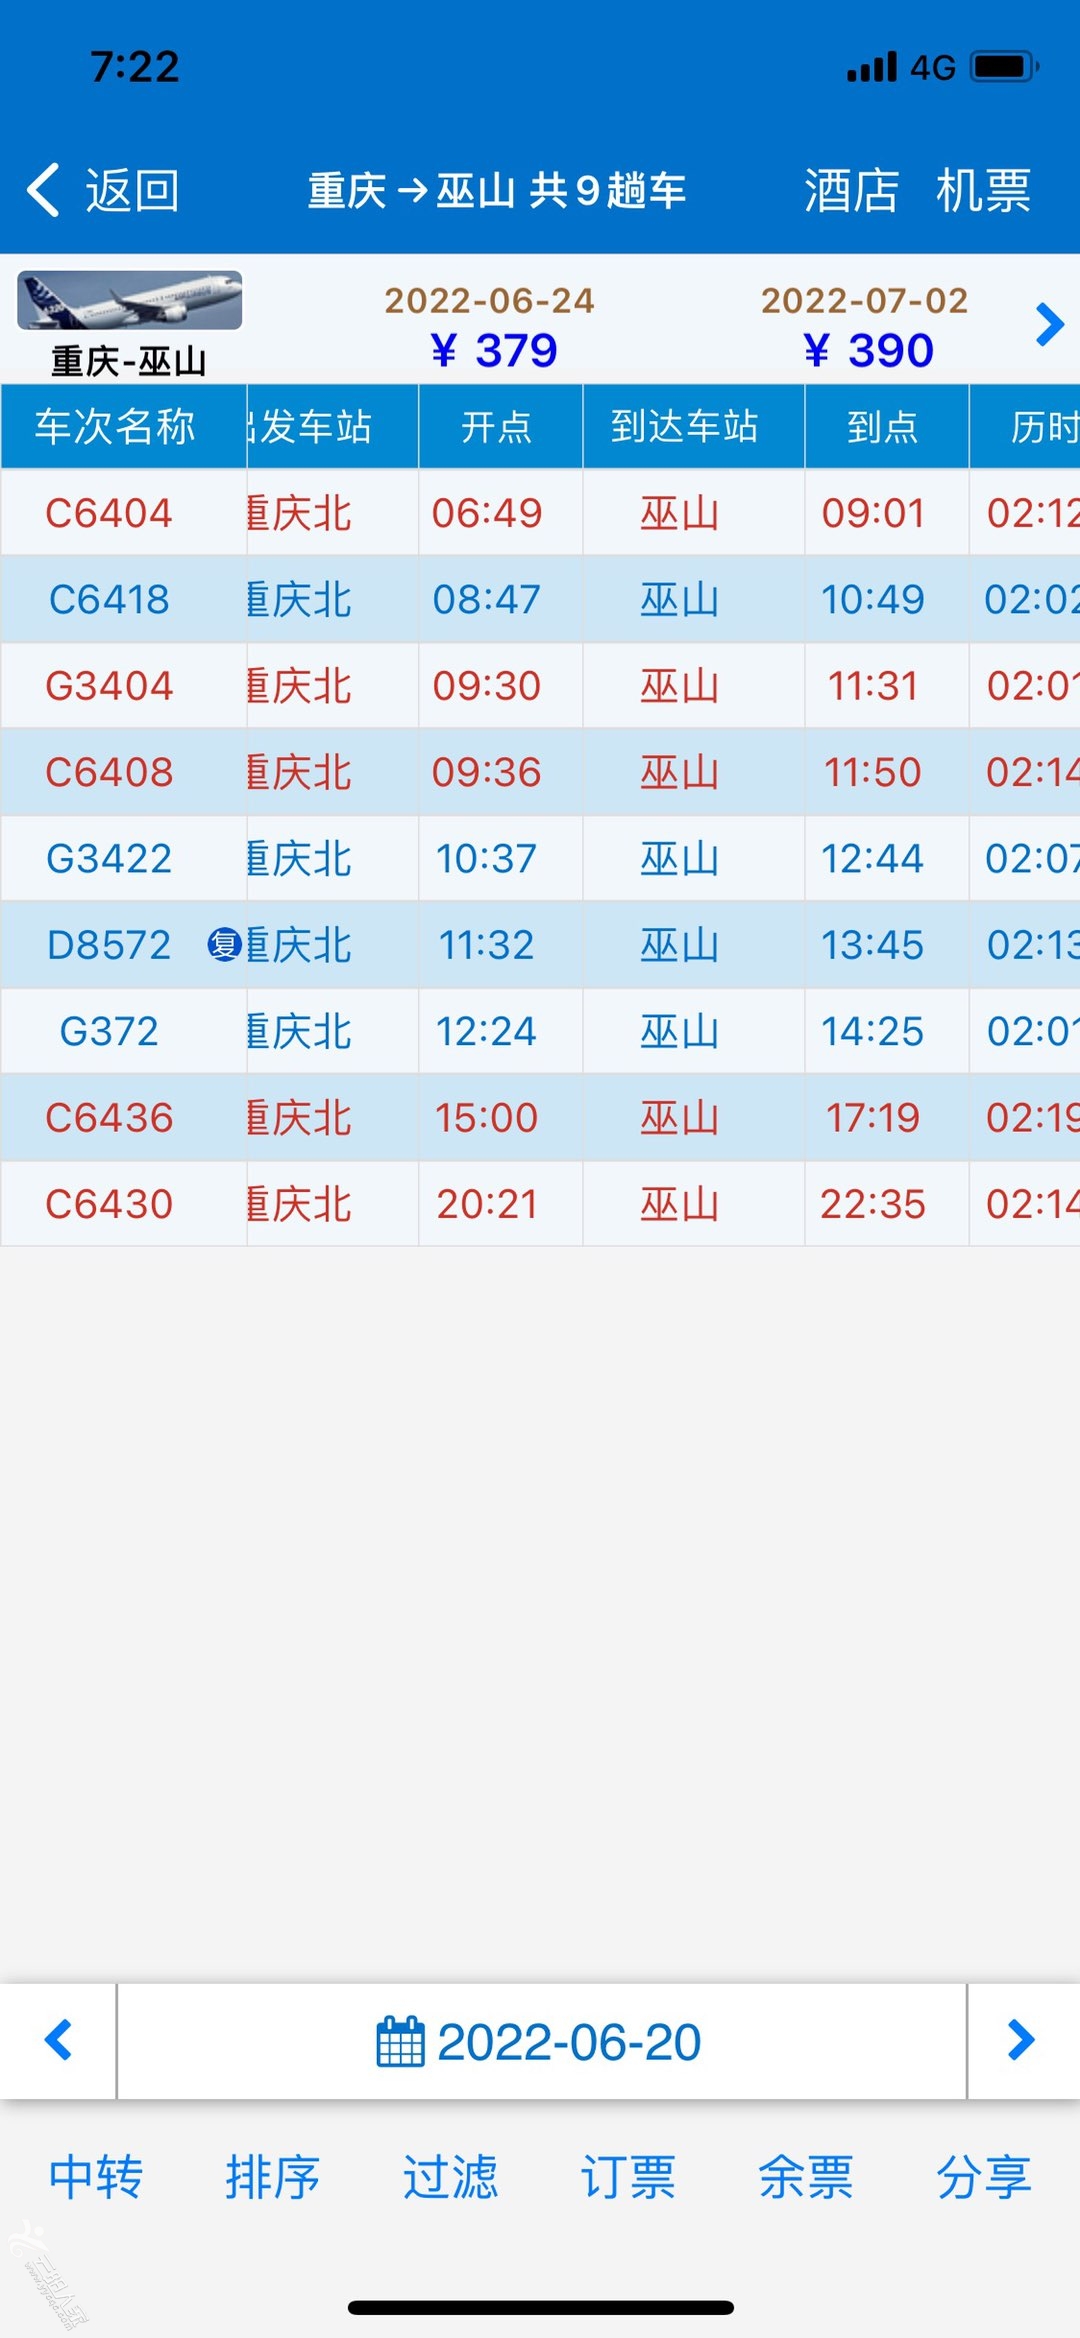1080x2338 pixels.
Task: Show more flight dates with the blue chevron
Action: point(1049,324)
